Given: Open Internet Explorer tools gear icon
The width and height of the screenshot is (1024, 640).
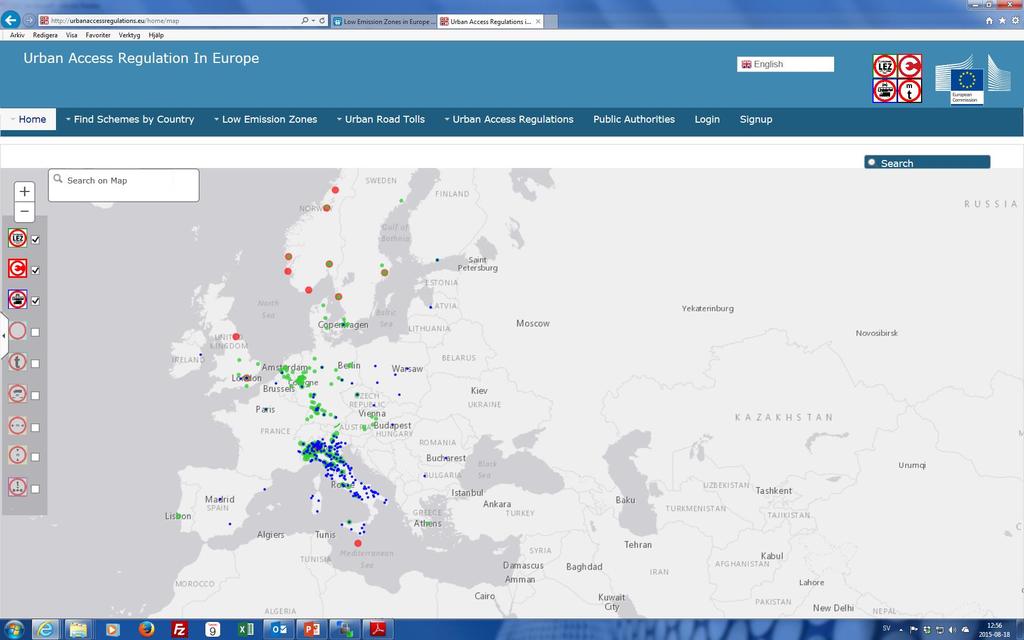Looking at the screenshot, I should tap(1016, 21).
